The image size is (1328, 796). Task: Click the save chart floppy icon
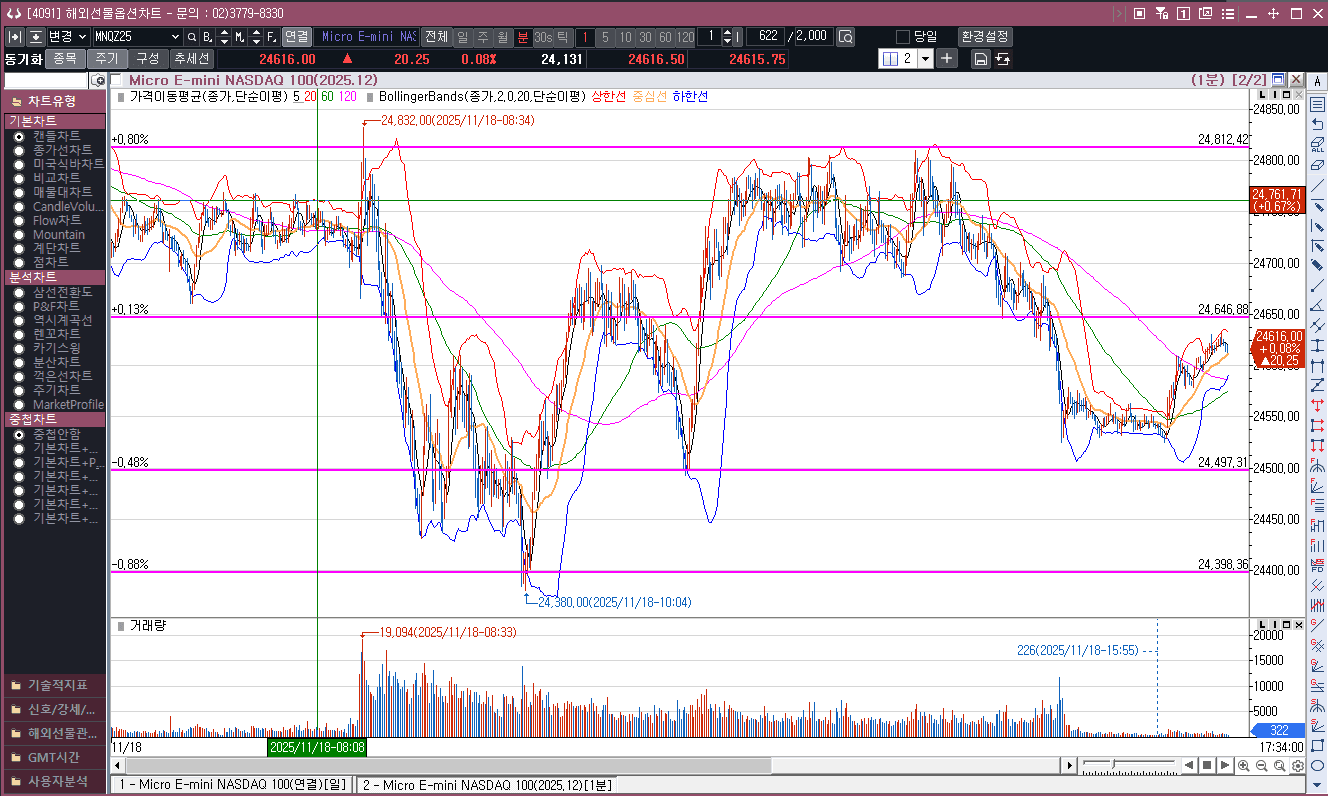point(980,59)
